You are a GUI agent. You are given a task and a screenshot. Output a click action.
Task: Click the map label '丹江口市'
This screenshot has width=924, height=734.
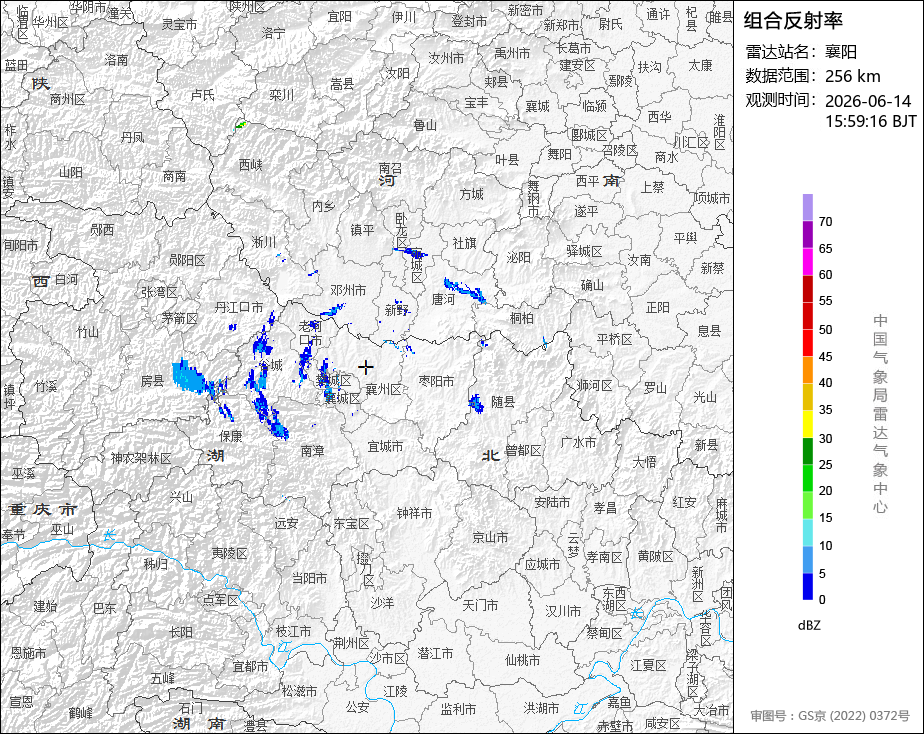coord(239,307)
